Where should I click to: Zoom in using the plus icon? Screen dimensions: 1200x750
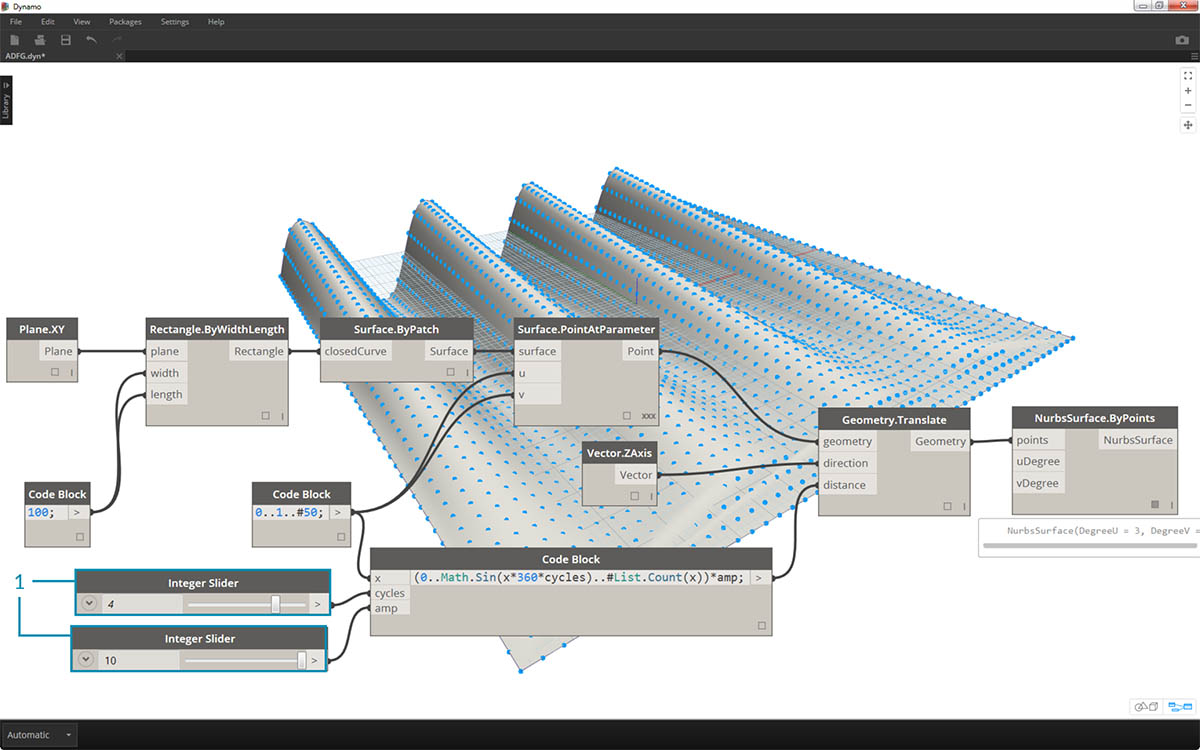pos(1188,90)
